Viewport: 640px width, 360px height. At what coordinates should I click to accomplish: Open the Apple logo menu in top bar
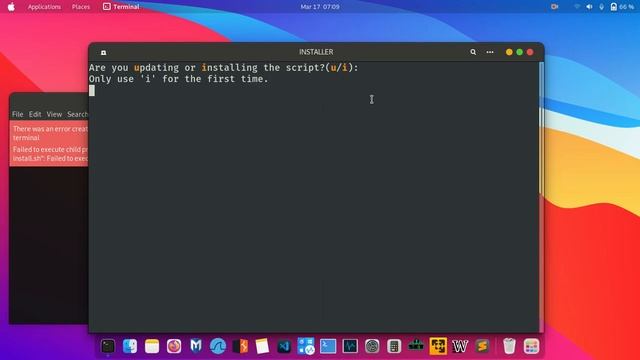tap(11, 7)
